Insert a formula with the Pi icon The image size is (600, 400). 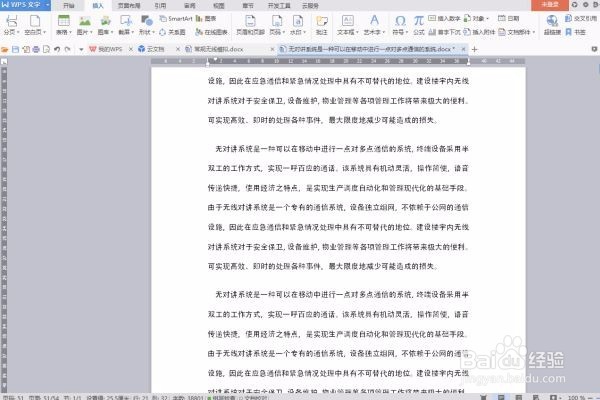pyautogui.click(x=419, y=25)
